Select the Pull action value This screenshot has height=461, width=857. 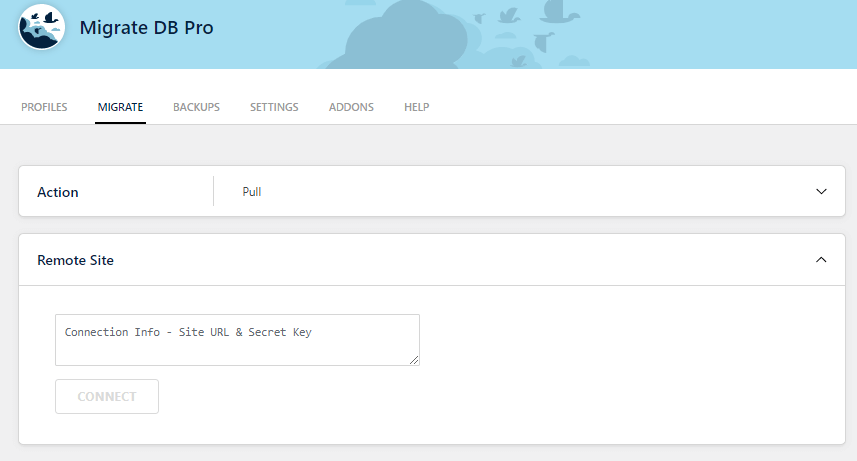(252, 192)
